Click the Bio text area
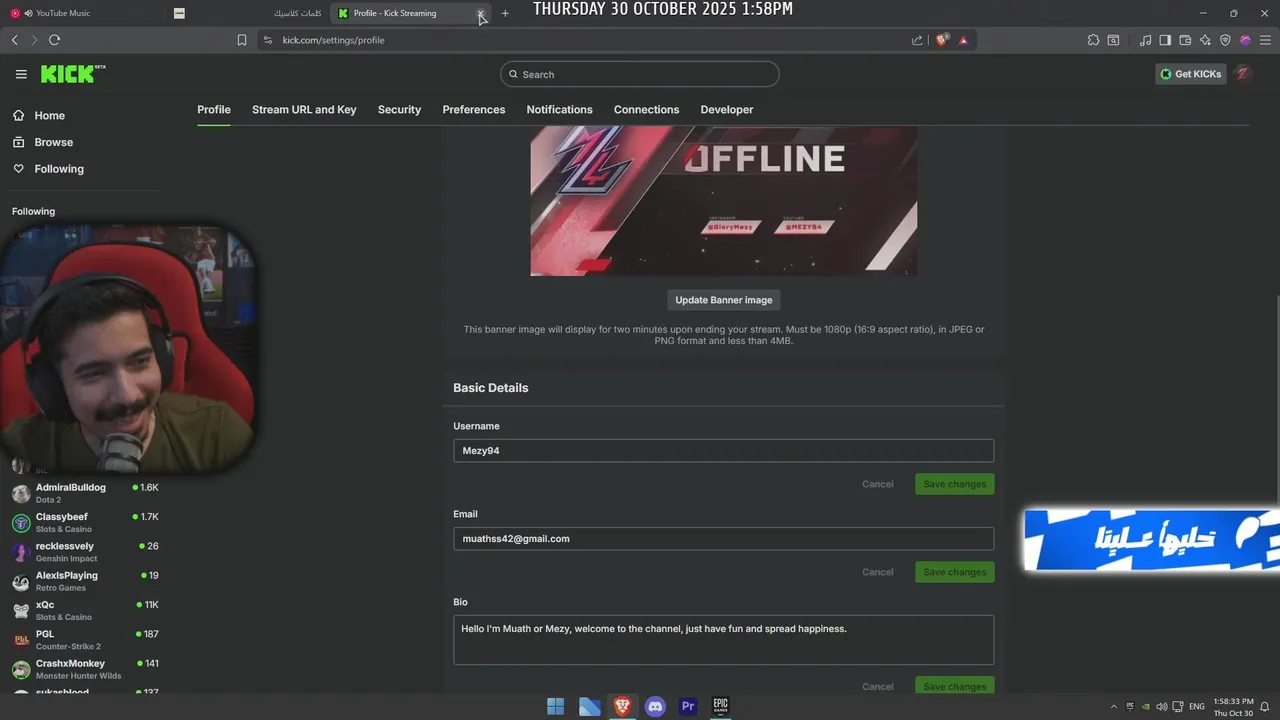 pyautogui.click(x=723, y=640)
